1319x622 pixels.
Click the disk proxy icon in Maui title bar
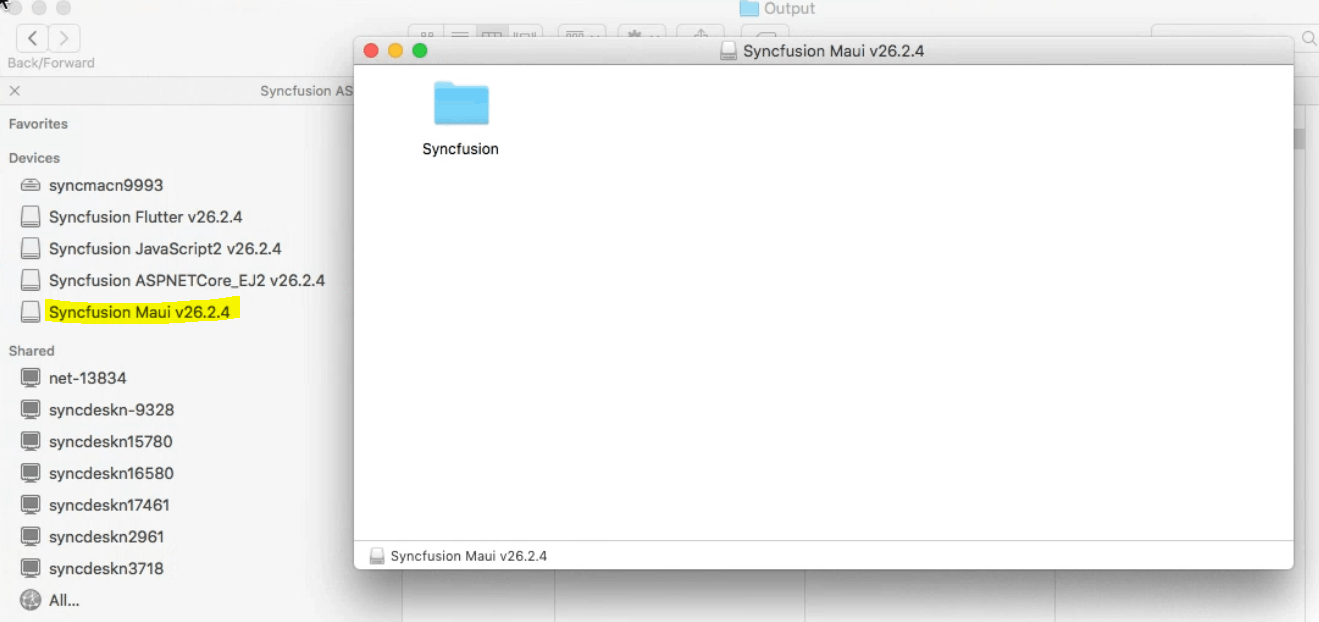click(729, 51)
